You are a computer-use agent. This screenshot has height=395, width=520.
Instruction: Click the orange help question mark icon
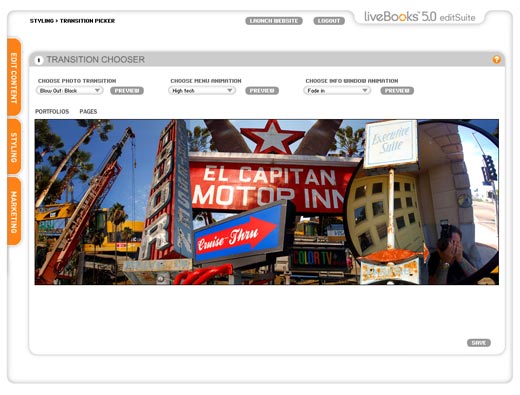(x=496, y=60)
